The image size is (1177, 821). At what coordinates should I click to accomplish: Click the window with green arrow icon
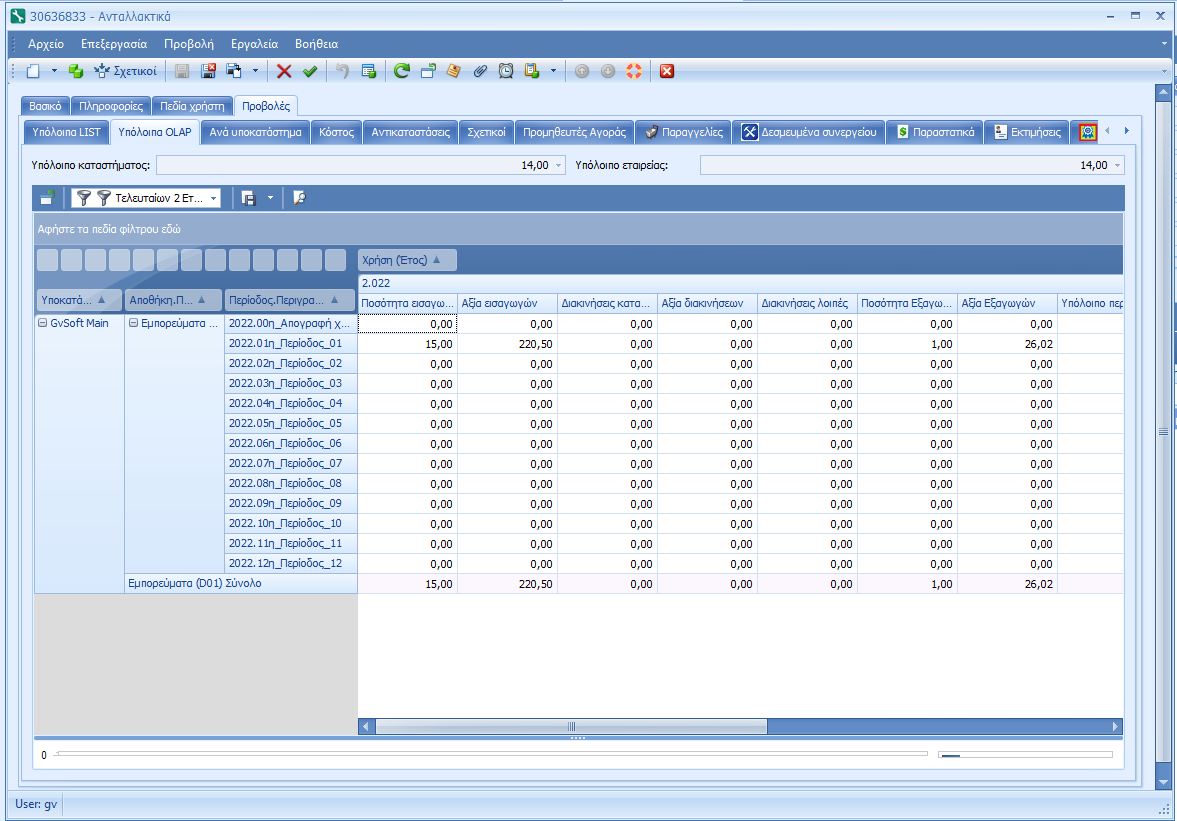point(428,71)
